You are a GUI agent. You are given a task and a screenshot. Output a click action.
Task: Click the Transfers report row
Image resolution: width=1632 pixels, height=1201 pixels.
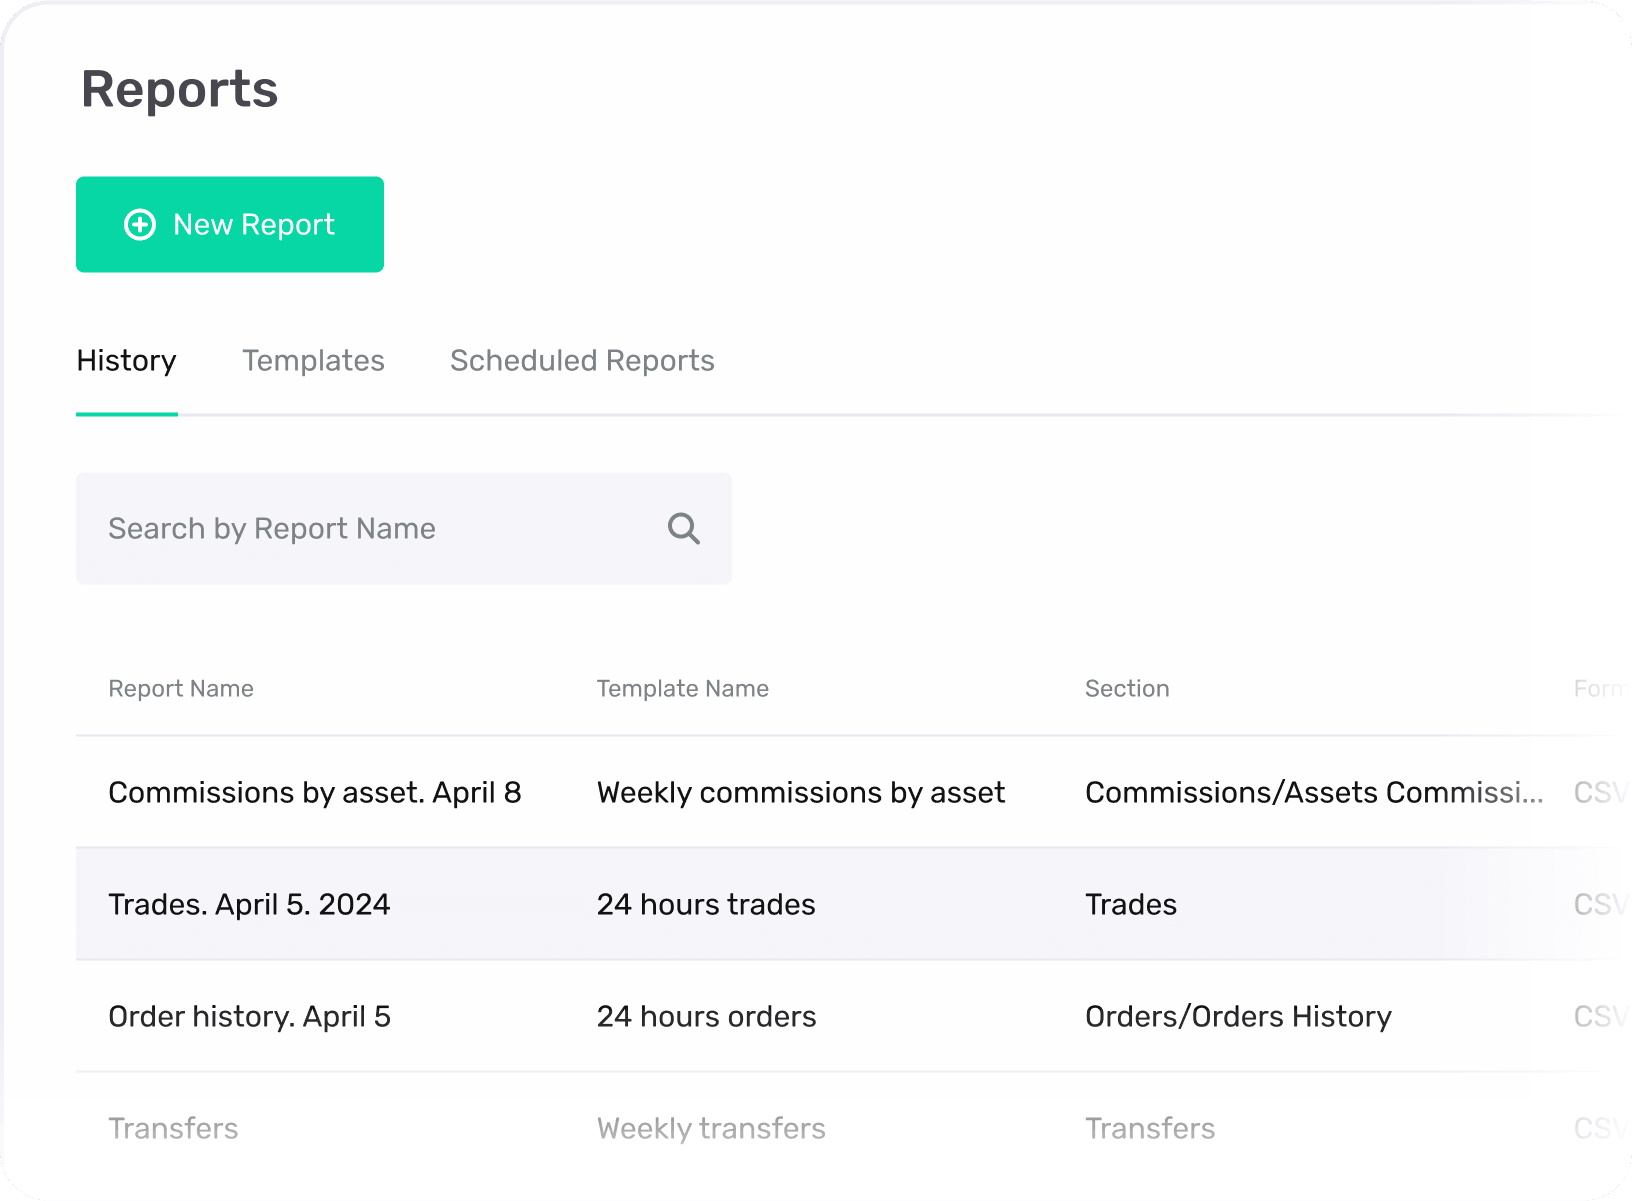(x=173, y=1128)
